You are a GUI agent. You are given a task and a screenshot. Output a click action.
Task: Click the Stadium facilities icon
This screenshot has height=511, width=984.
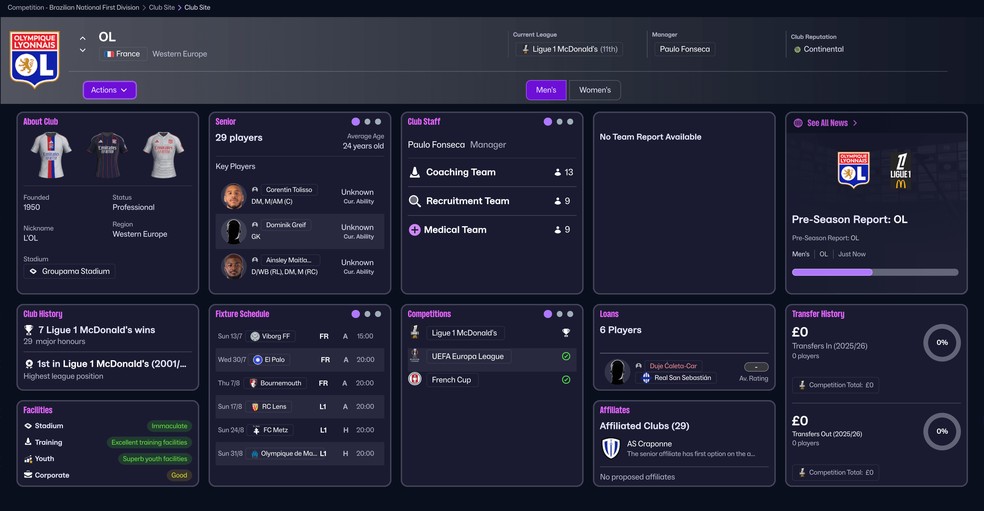(x=28, y=426)
